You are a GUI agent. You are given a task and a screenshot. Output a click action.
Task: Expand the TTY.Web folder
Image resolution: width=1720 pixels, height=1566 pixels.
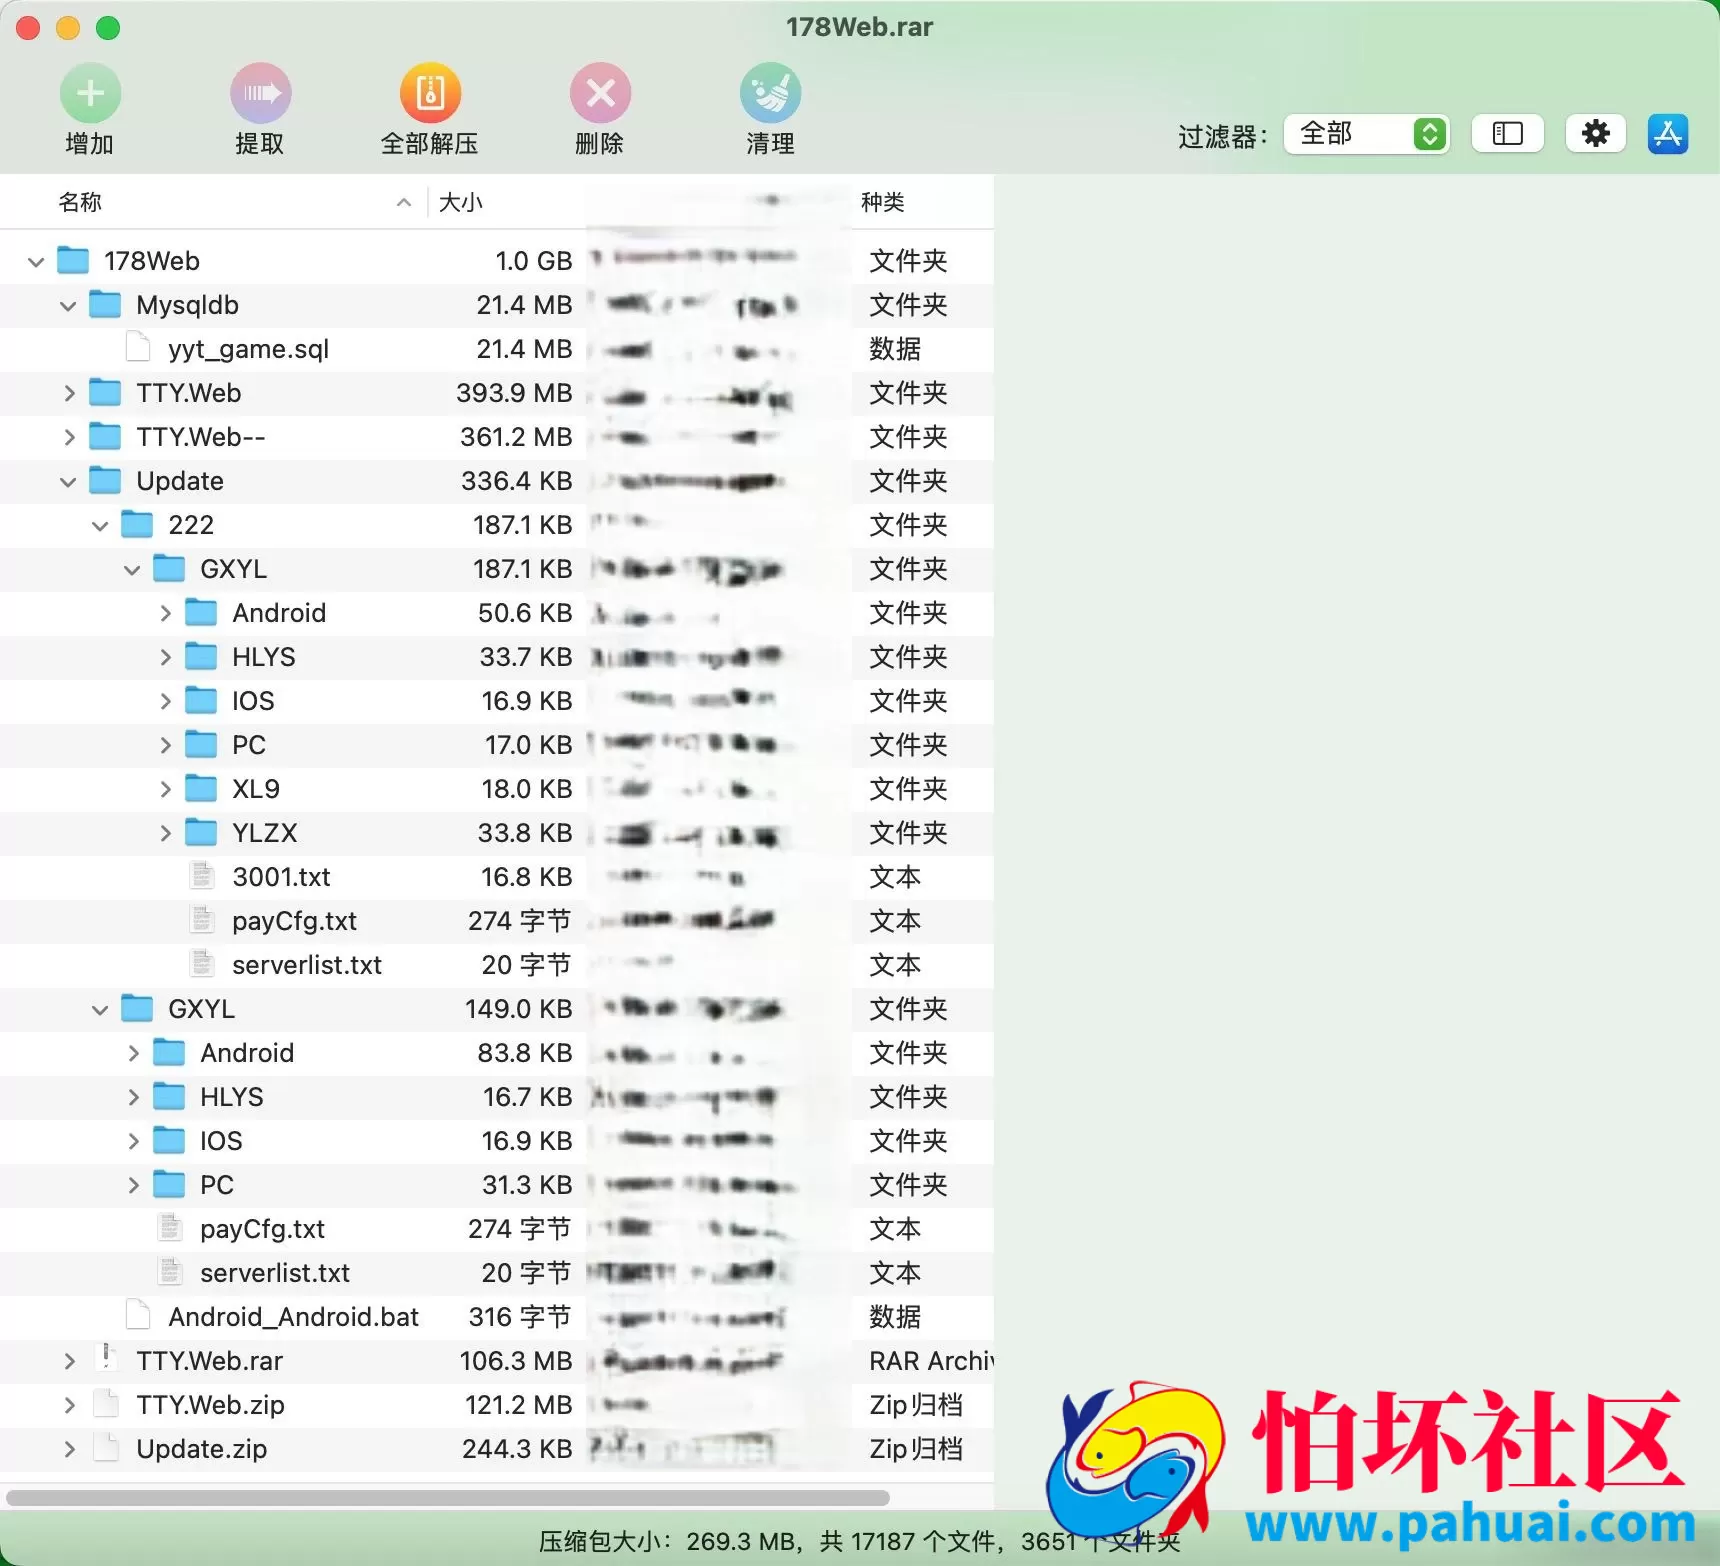[68, 394]
